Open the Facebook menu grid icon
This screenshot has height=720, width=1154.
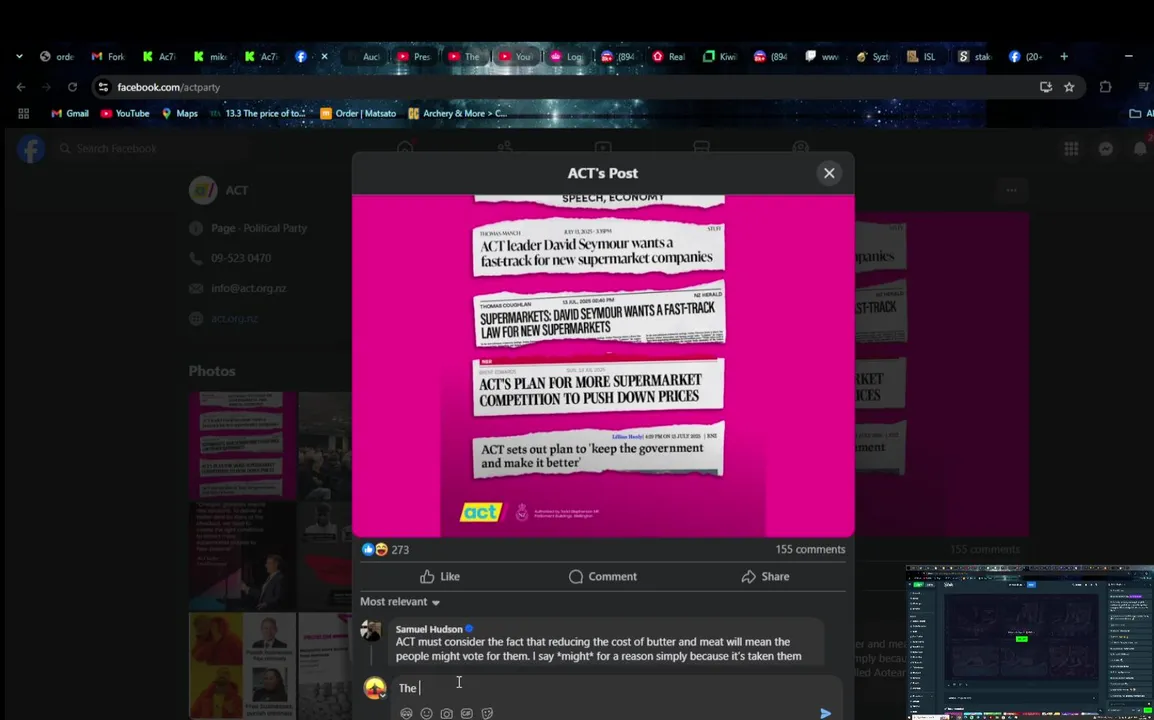(x=1071, y=149)
